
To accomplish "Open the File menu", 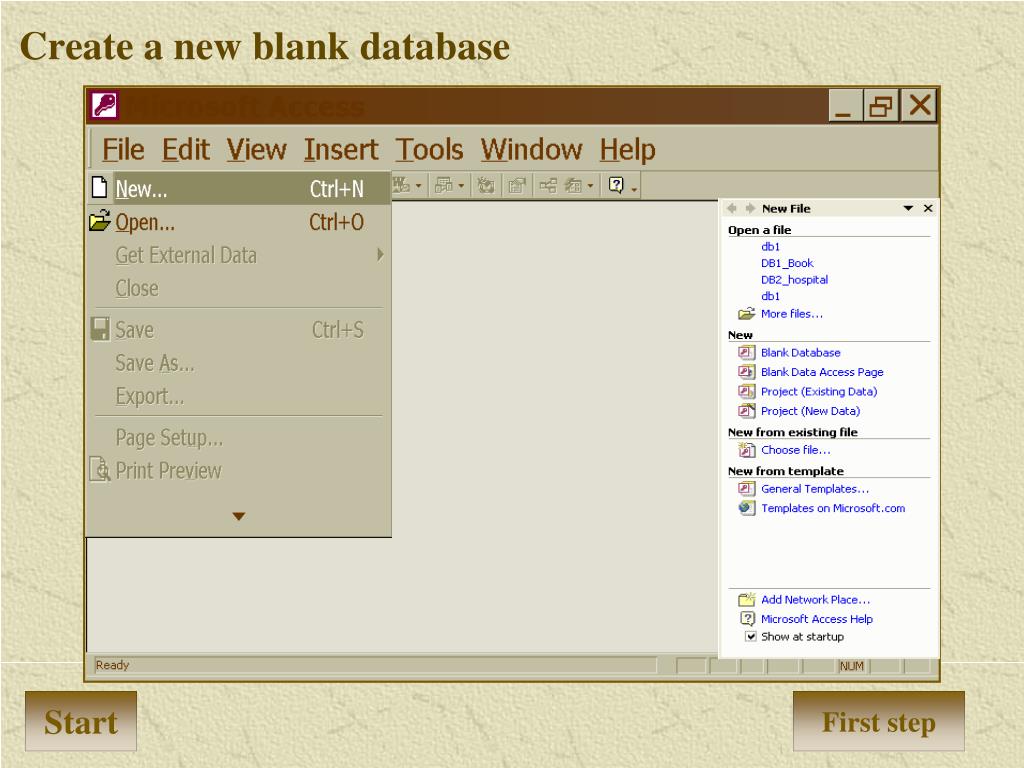I will [123, 150].
